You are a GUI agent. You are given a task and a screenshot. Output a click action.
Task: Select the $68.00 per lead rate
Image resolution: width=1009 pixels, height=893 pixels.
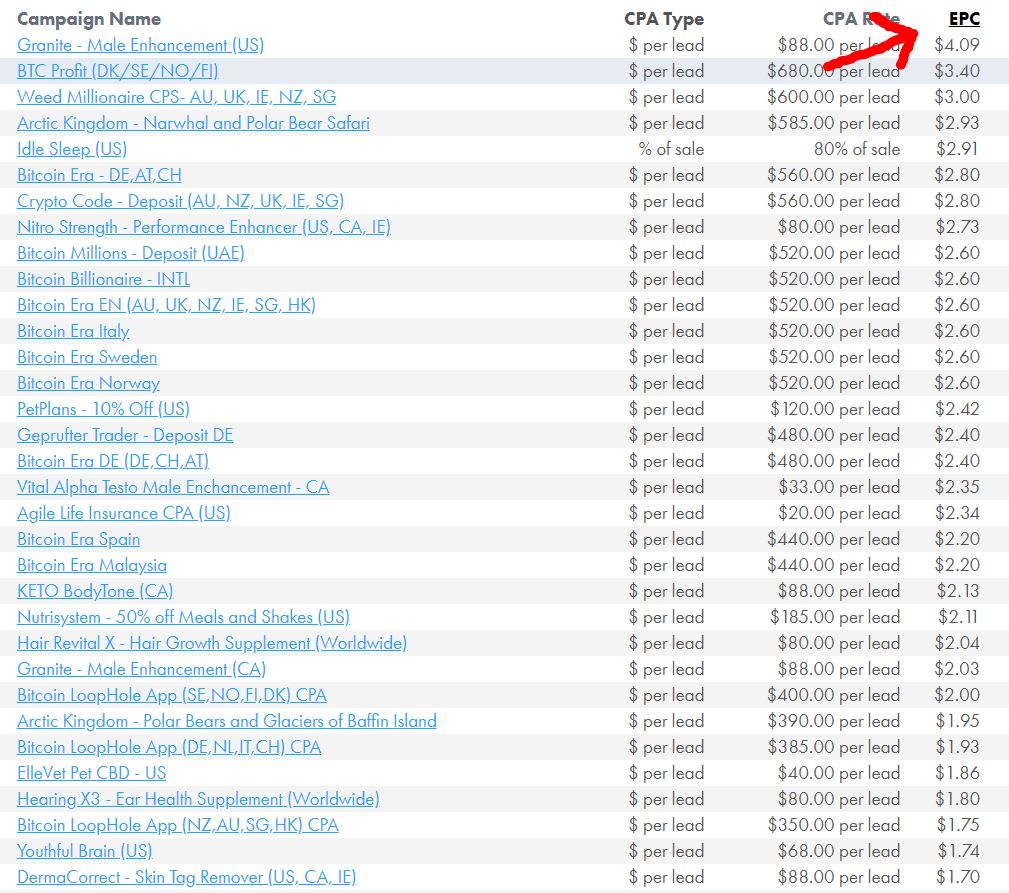[x=839, y=851]
